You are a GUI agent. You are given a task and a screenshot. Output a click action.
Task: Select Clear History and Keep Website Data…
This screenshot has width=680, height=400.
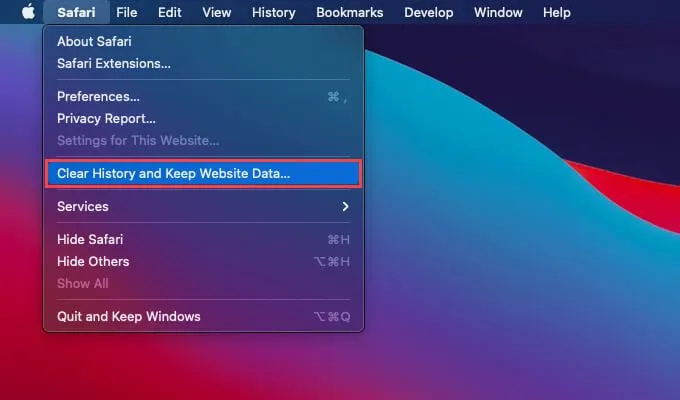tap(203, 174)
